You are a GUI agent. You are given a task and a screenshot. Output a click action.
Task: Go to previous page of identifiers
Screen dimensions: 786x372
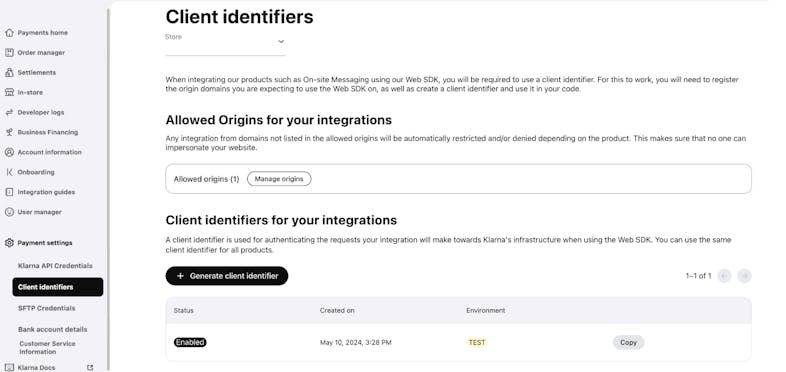724,276
